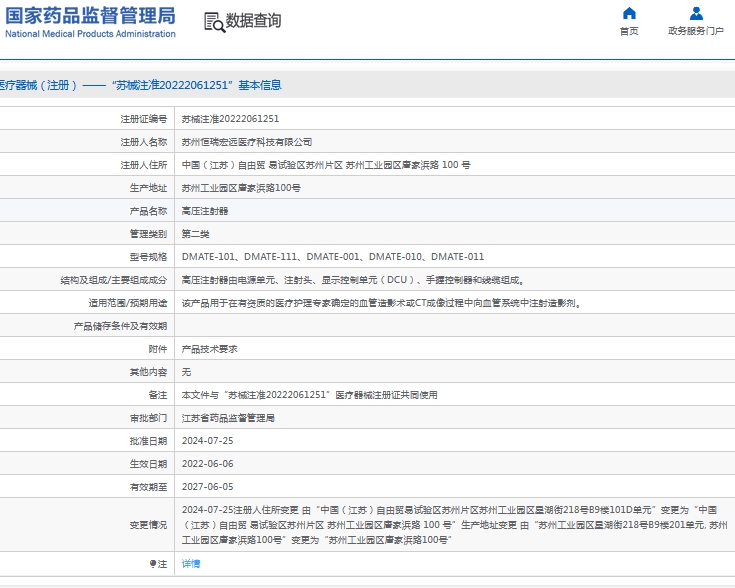The height and width of the screenshot is (588, 735).
Task: Click 江苏省药品监督管理局 approval department
Action: pyautogui.click(x=228, y=418)
